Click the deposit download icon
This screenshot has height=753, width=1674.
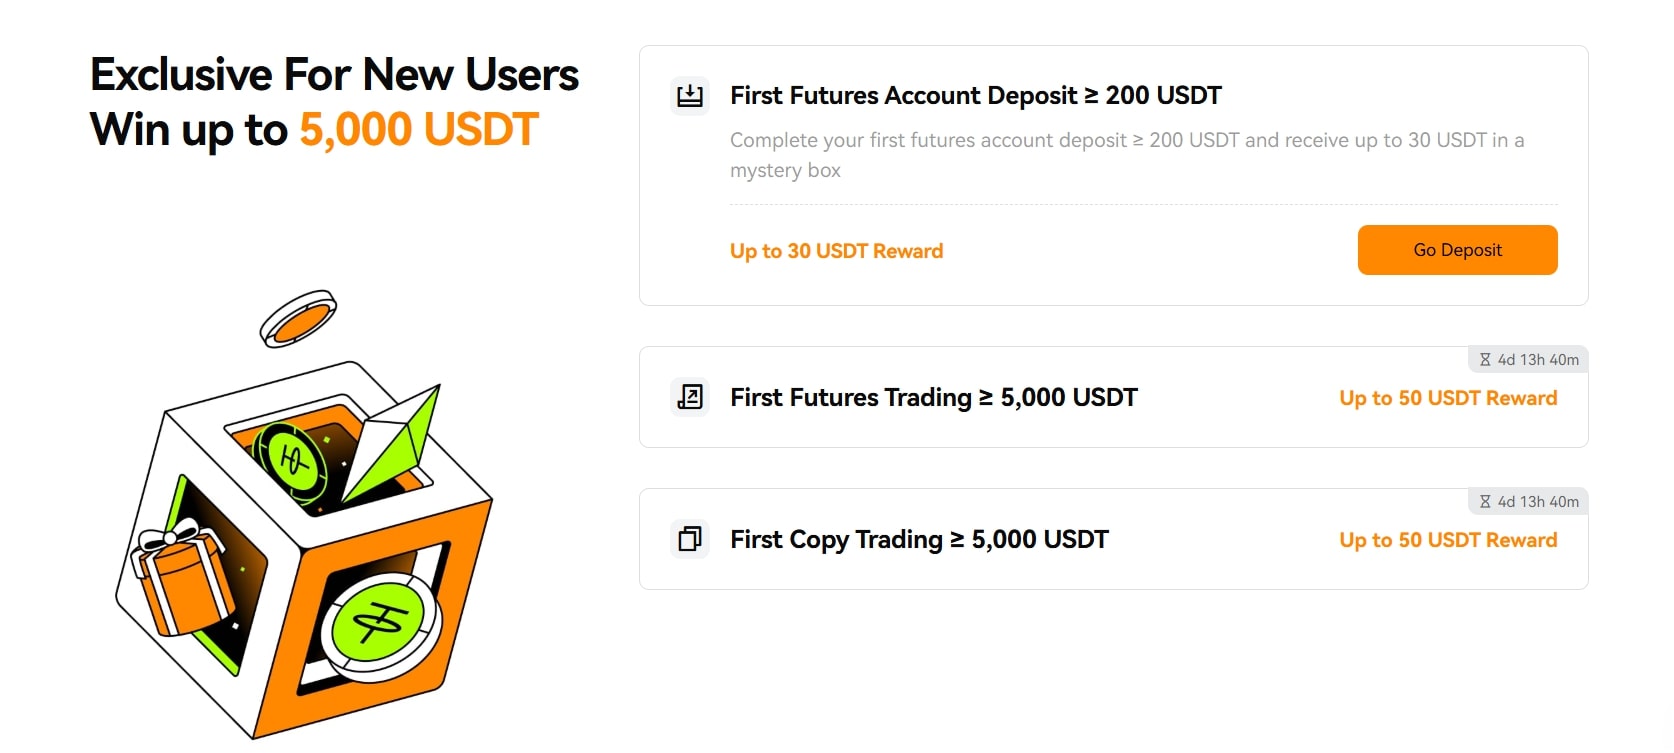[x=690, y=96]
